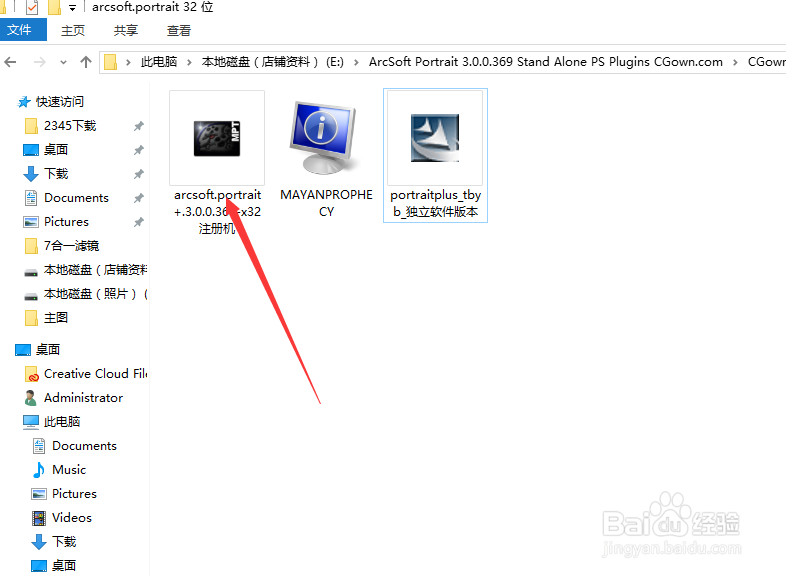Open the Administrator user folder
786x576 pixels.
(x=83, y=398)
